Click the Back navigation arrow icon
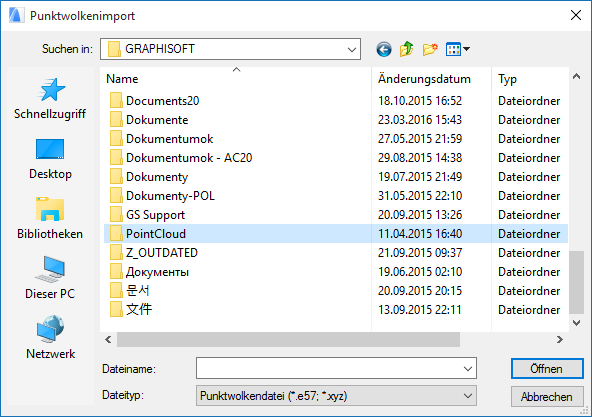Viewport: 592px width, 417px height. pos(384,49)
